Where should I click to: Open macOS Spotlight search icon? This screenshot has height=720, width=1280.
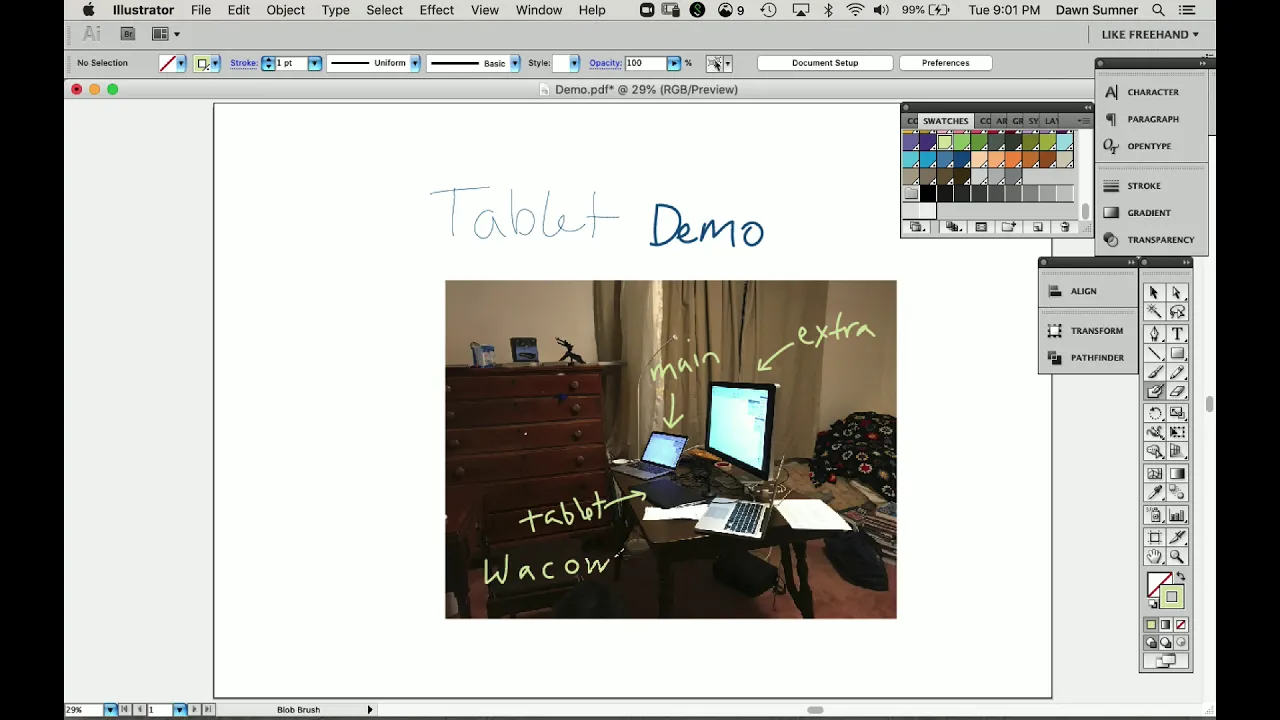click(1158, 10)
